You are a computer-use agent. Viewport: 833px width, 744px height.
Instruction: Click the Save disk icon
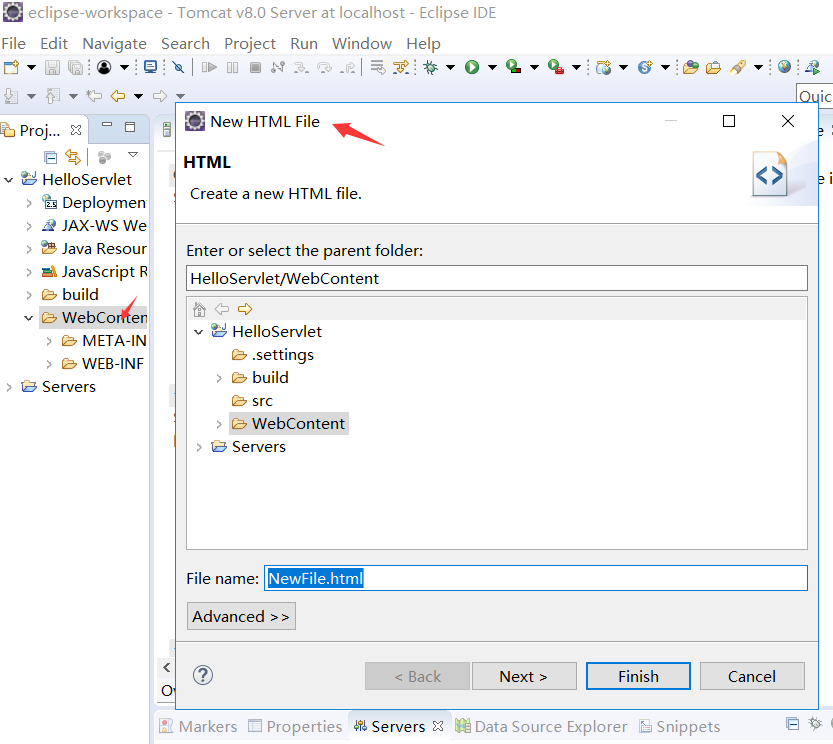point(52,67)
